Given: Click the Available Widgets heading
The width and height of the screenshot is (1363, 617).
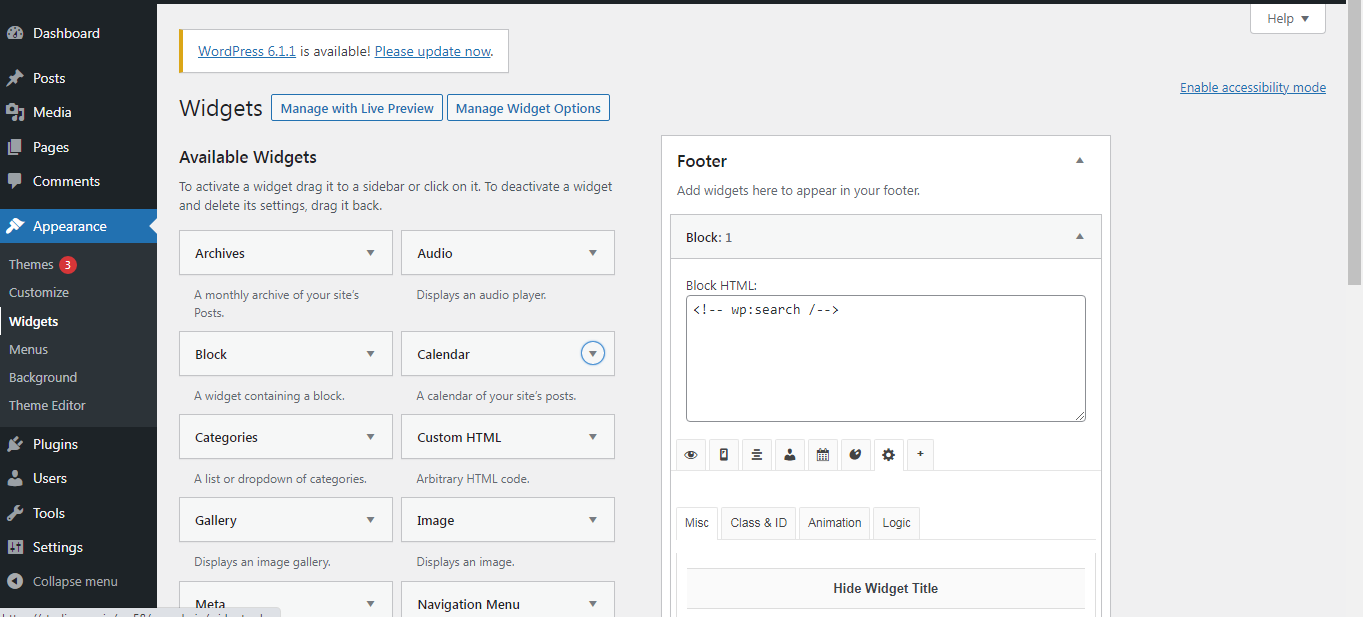Looking at the screenshot, I should [248, 157].
